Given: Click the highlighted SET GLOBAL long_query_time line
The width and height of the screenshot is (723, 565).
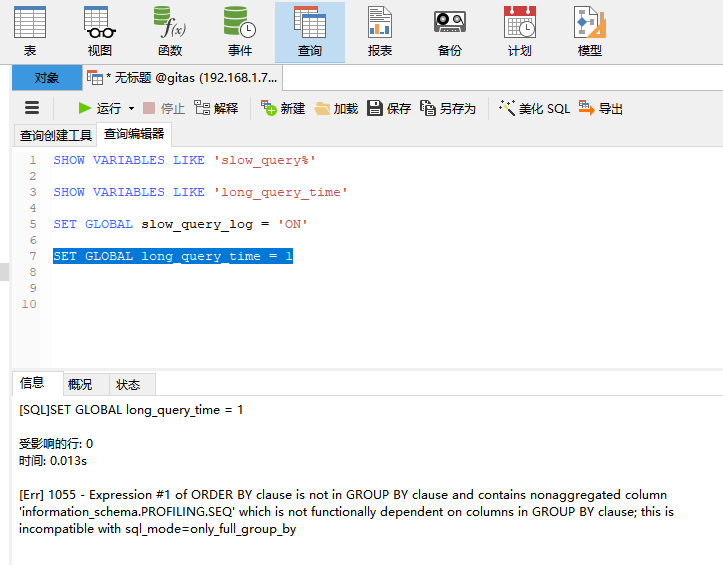Looking at the screenshot, I should click(173, 256).
